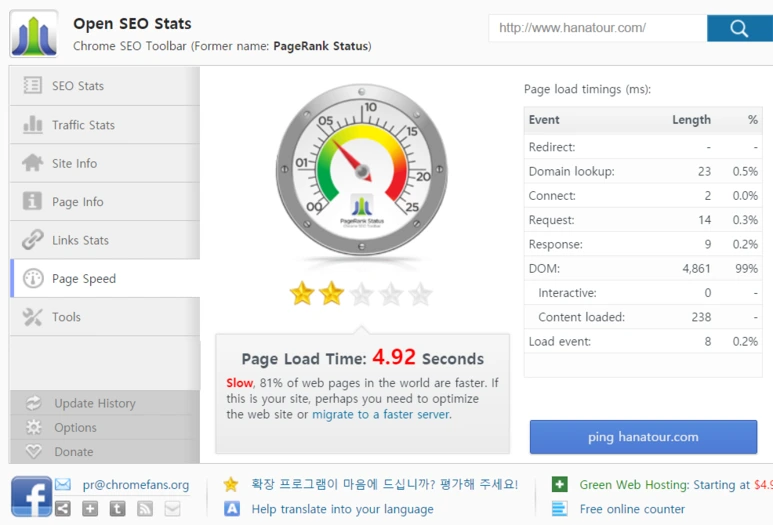Click the 'Length' column header
Image resolution: width=773 pixels, height=525 pixels.
[x=691, y=120]
